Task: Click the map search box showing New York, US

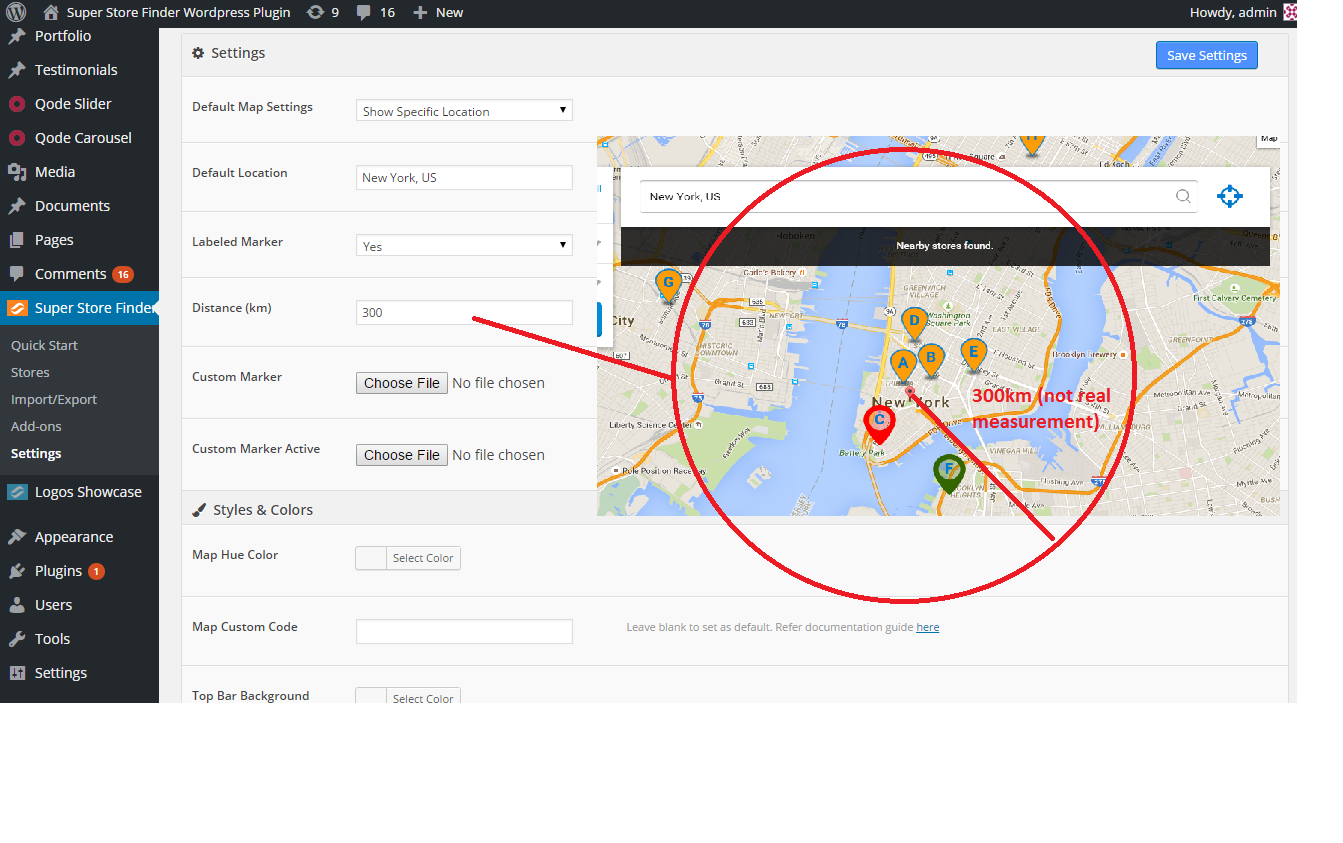Action: [x=919, y=196]
